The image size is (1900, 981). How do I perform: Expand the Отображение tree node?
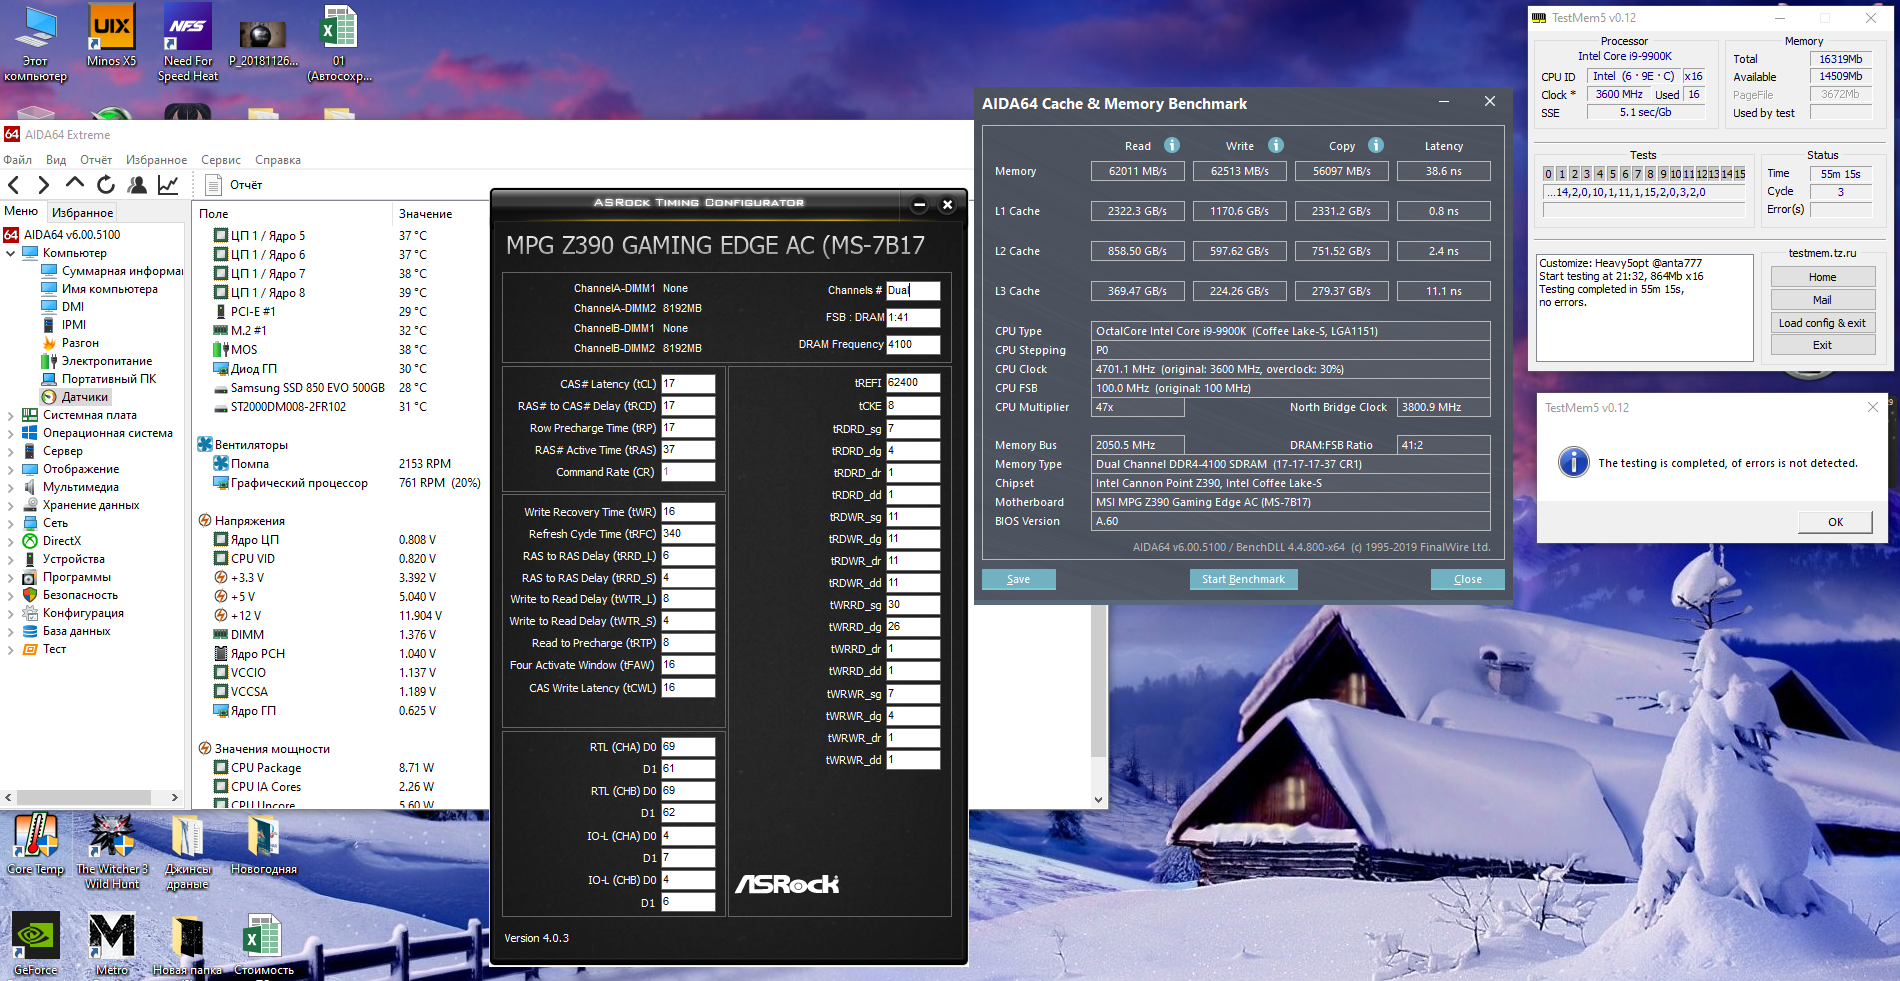11,469
